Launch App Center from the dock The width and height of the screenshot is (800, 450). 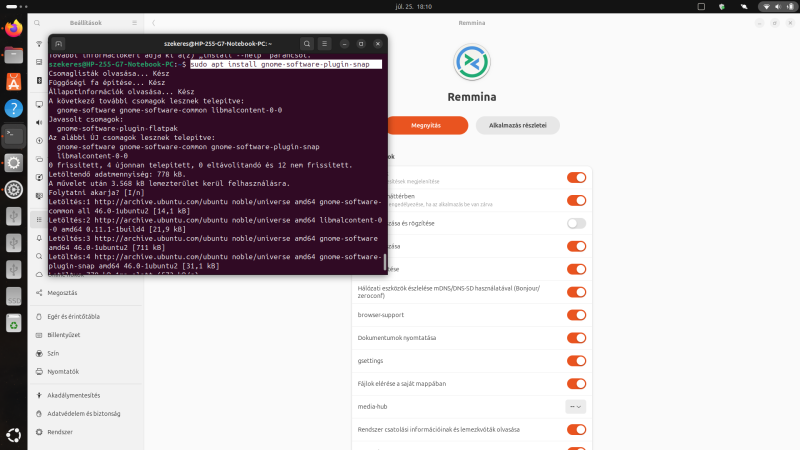pyautogui.click(x=14, y=82)
